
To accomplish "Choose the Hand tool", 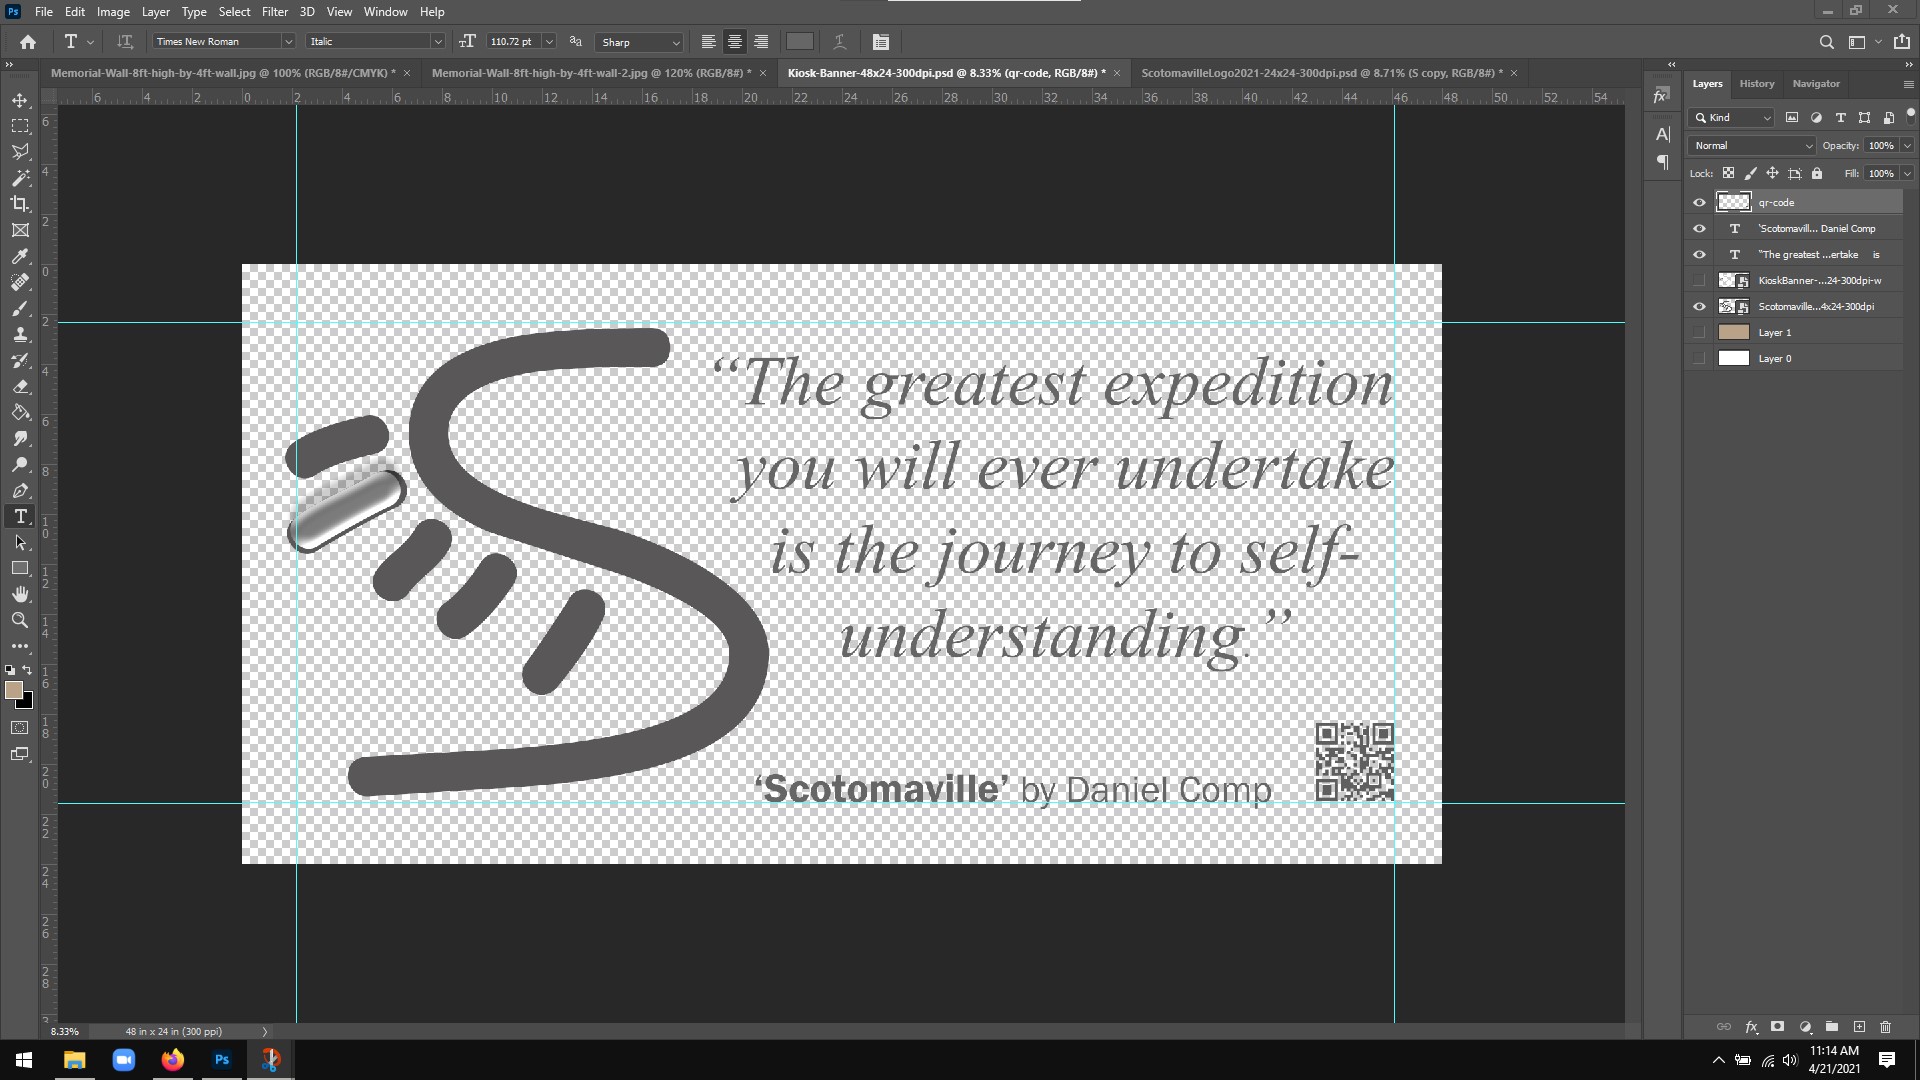I will [20, 594].
